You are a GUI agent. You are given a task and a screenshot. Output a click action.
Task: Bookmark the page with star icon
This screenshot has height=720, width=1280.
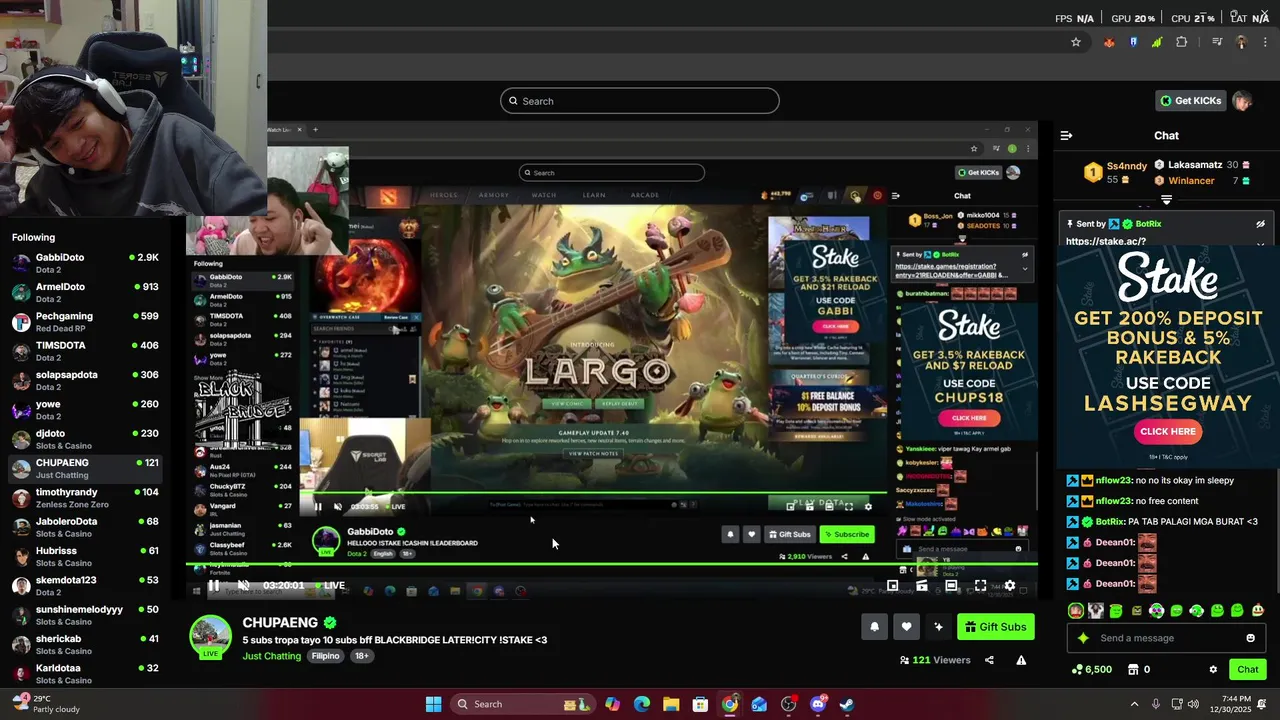pos(1076,42)
